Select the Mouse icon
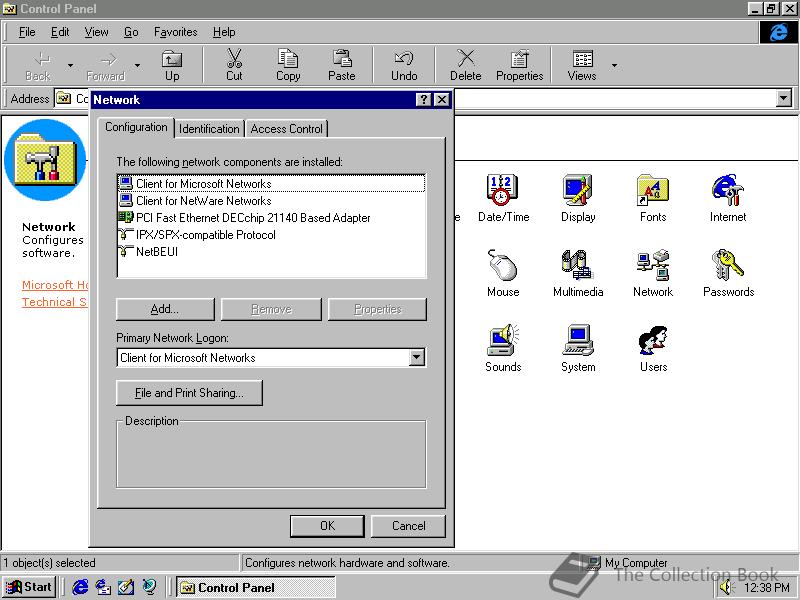This screenshot has width=800, height=600. point(503,273)
